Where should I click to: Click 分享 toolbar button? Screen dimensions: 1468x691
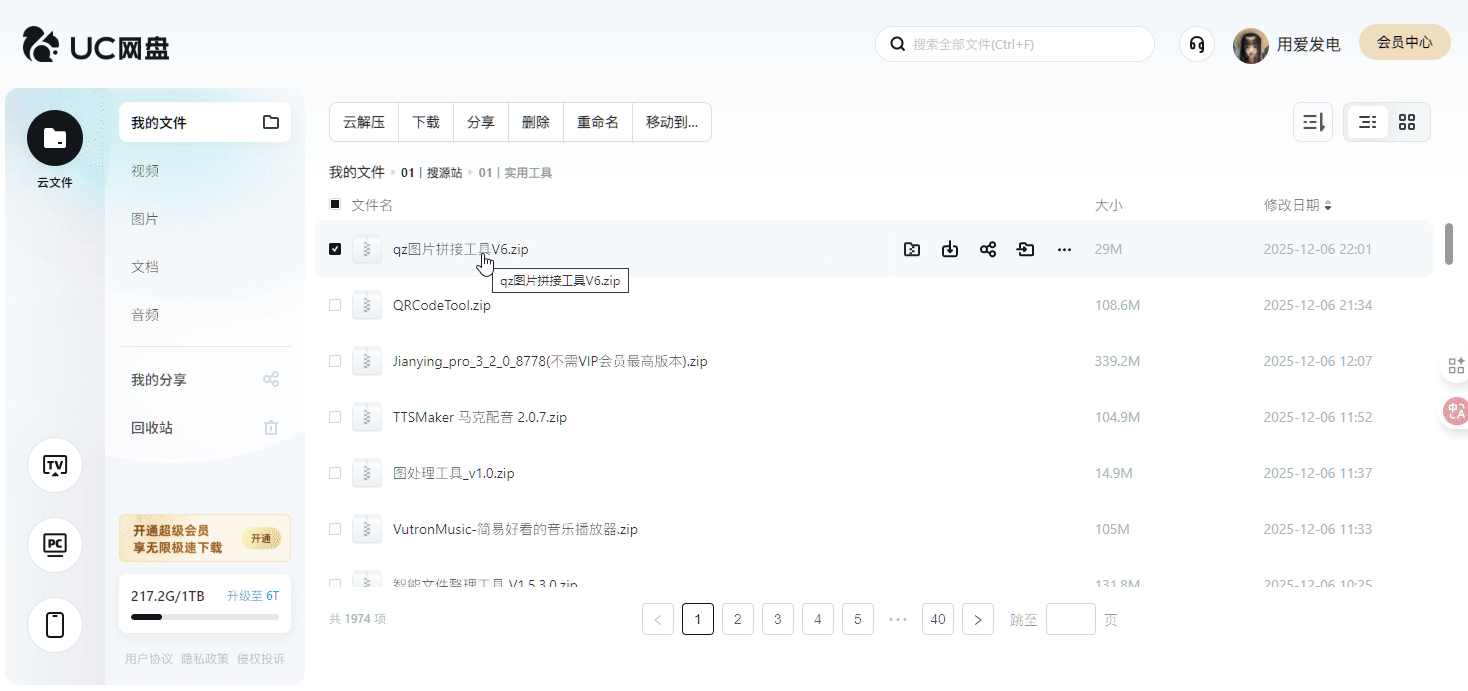[x=481, y=122]
